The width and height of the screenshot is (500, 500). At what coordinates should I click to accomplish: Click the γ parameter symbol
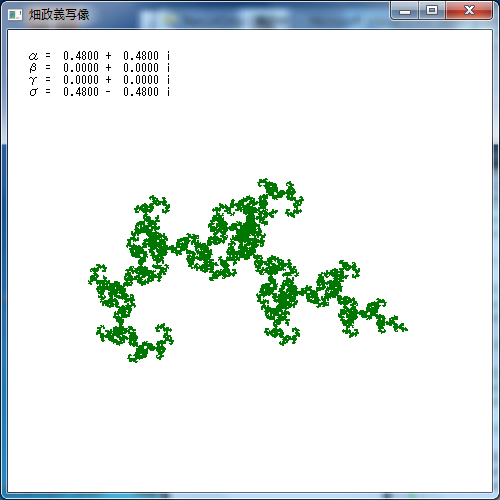pyautogui.click(x=32, y=80)
